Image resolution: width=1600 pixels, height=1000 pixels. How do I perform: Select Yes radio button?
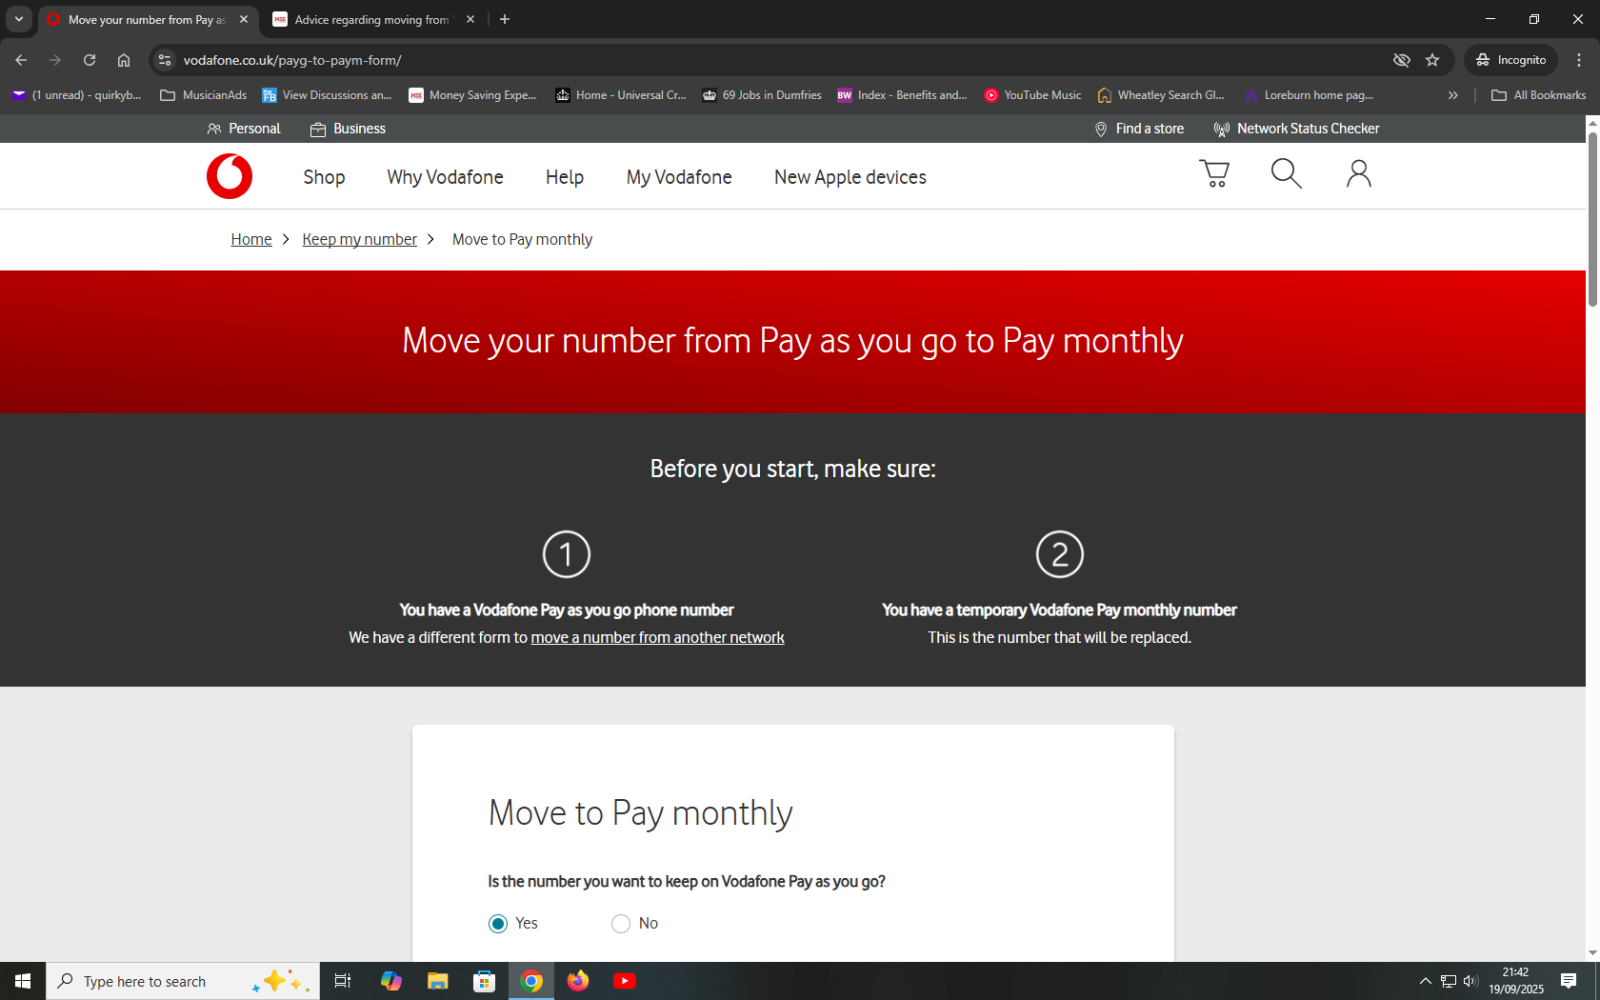[498, 923]
